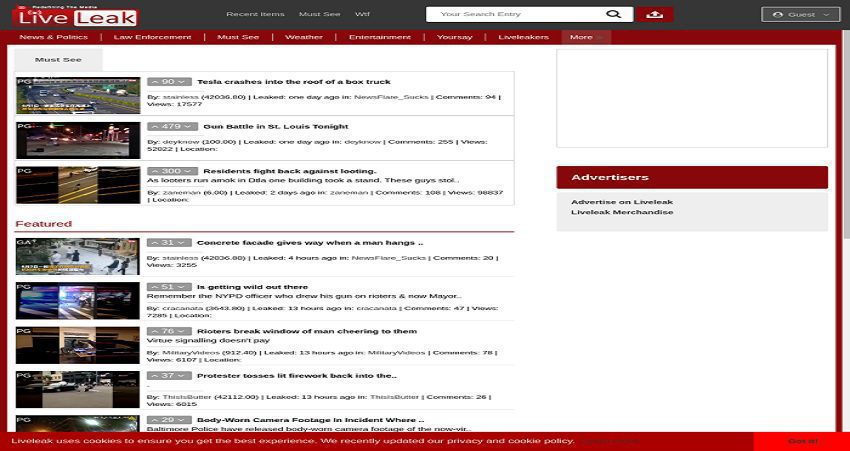This screenshot has height=451, width=850.
Task: Click the Tesla crash video thumbnail
Action: [x=78, y=95]
